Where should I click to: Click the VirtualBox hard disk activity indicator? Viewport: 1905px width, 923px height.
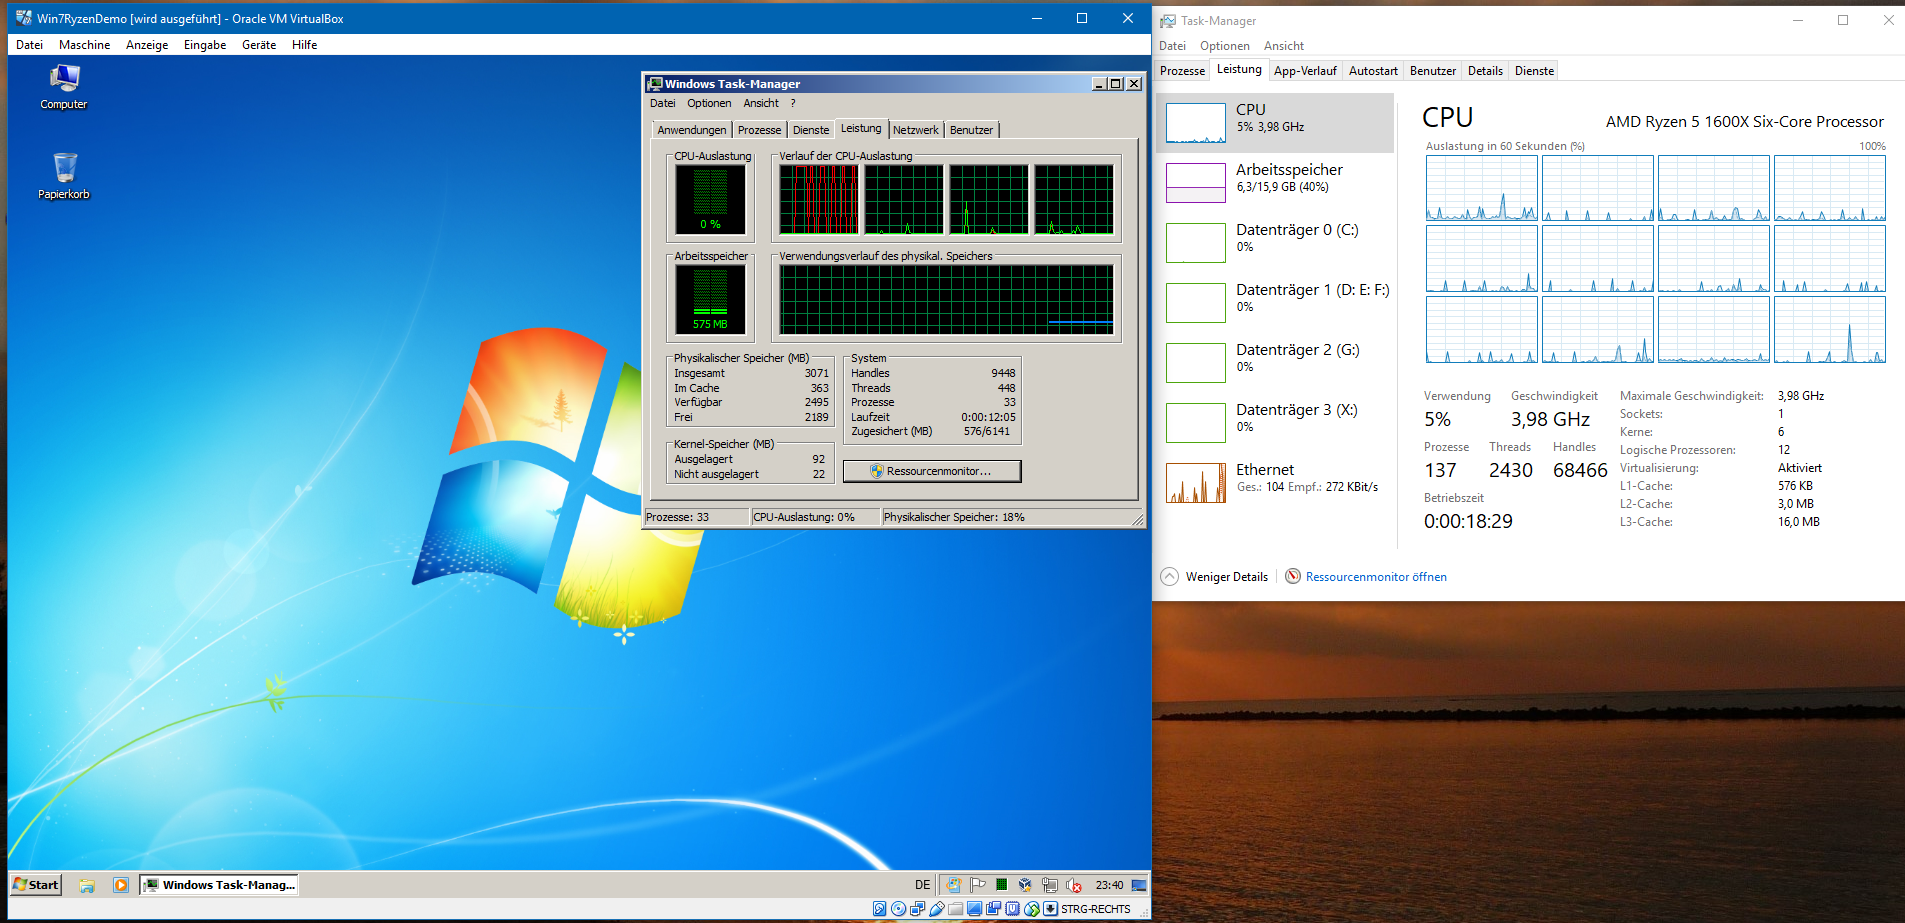point(879,909)
